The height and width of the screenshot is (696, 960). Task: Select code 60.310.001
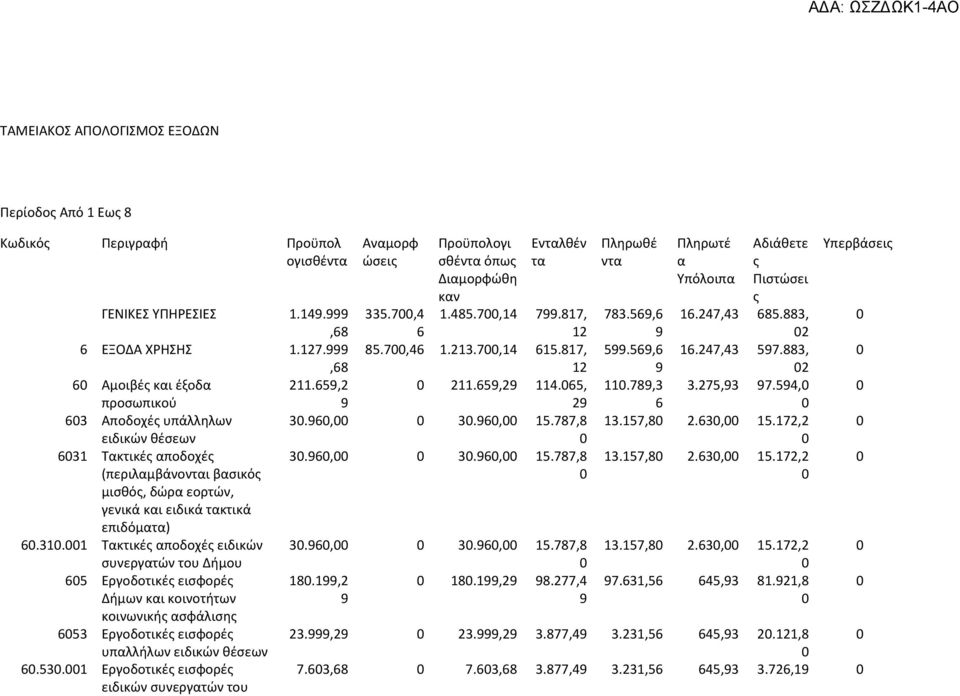coord(54,545)
